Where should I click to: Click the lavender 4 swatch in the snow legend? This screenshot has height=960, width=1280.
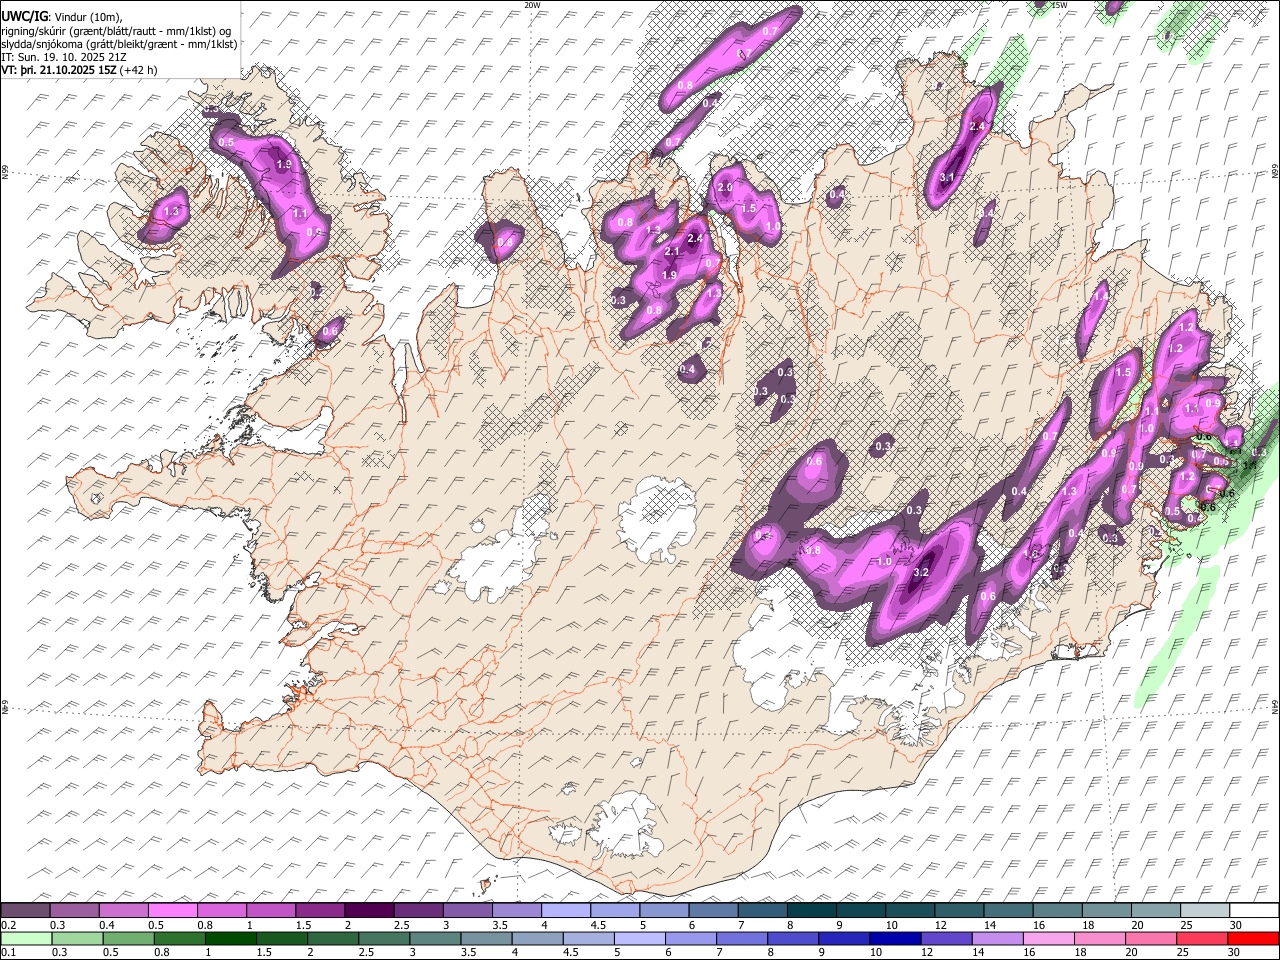point(565,910)
